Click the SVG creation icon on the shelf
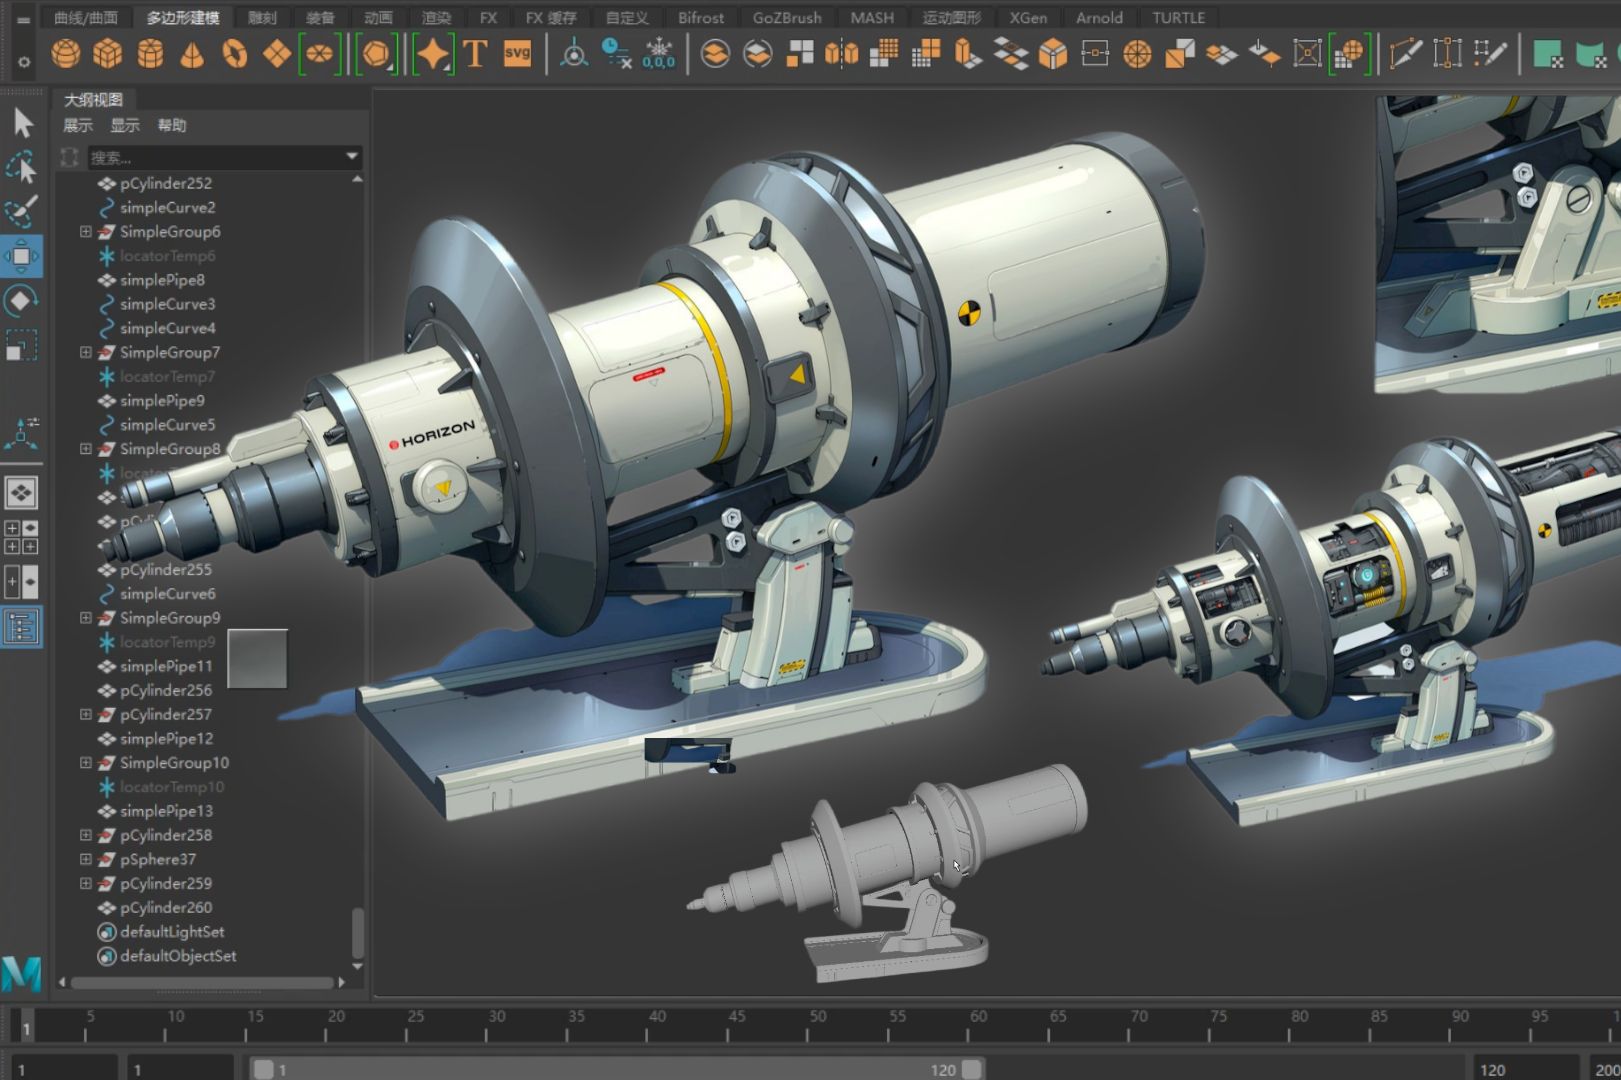Image resolution: width=1621 pixels, height=1080 pixels. (x=516, y=55)
